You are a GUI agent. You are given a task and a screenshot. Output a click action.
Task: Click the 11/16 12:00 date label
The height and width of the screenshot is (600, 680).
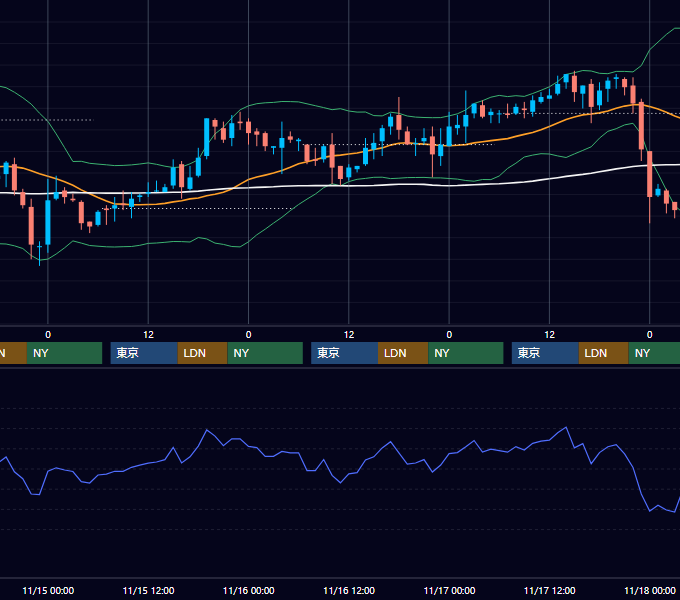pyautogui.click(x=349, y=590)
